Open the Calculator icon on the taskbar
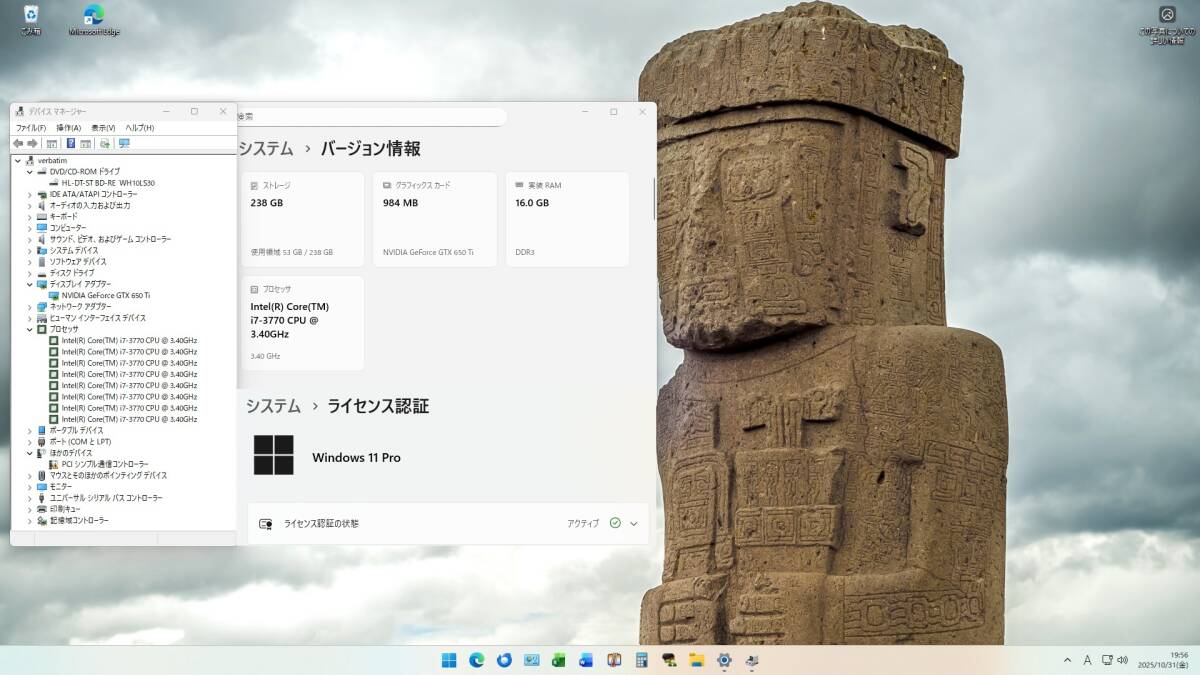 click(x=641, y=660)
